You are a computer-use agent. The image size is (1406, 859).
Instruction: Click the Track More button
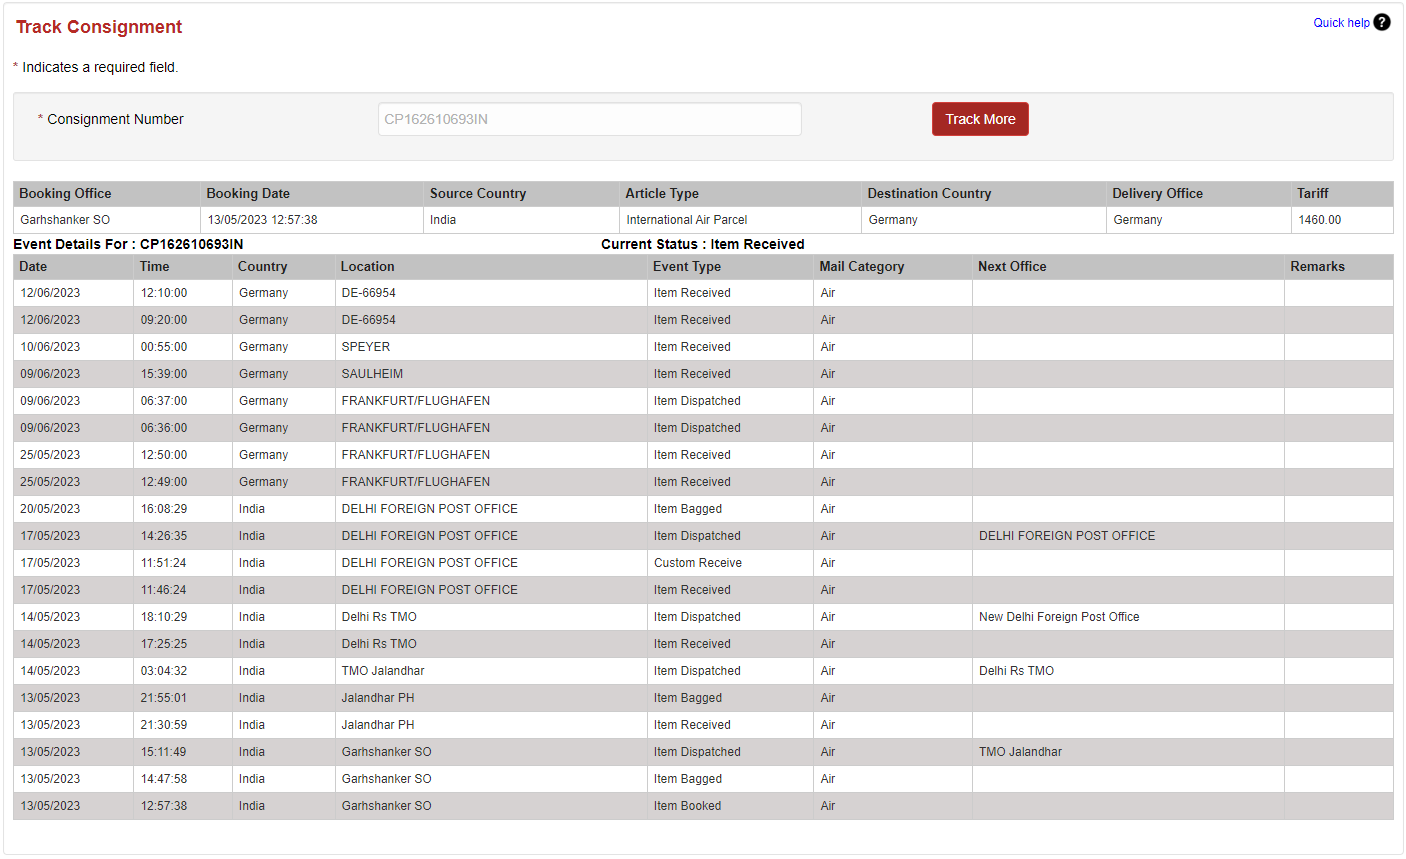pyautogui.click(x=979, y=118)
